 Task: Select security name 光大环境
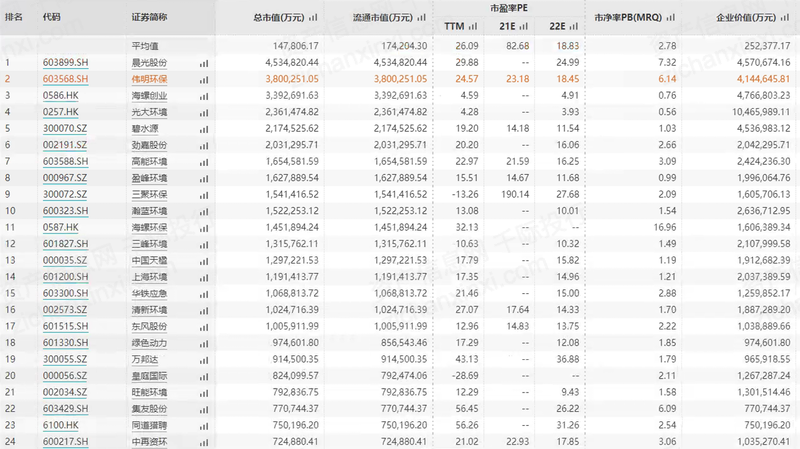point(149,112)
